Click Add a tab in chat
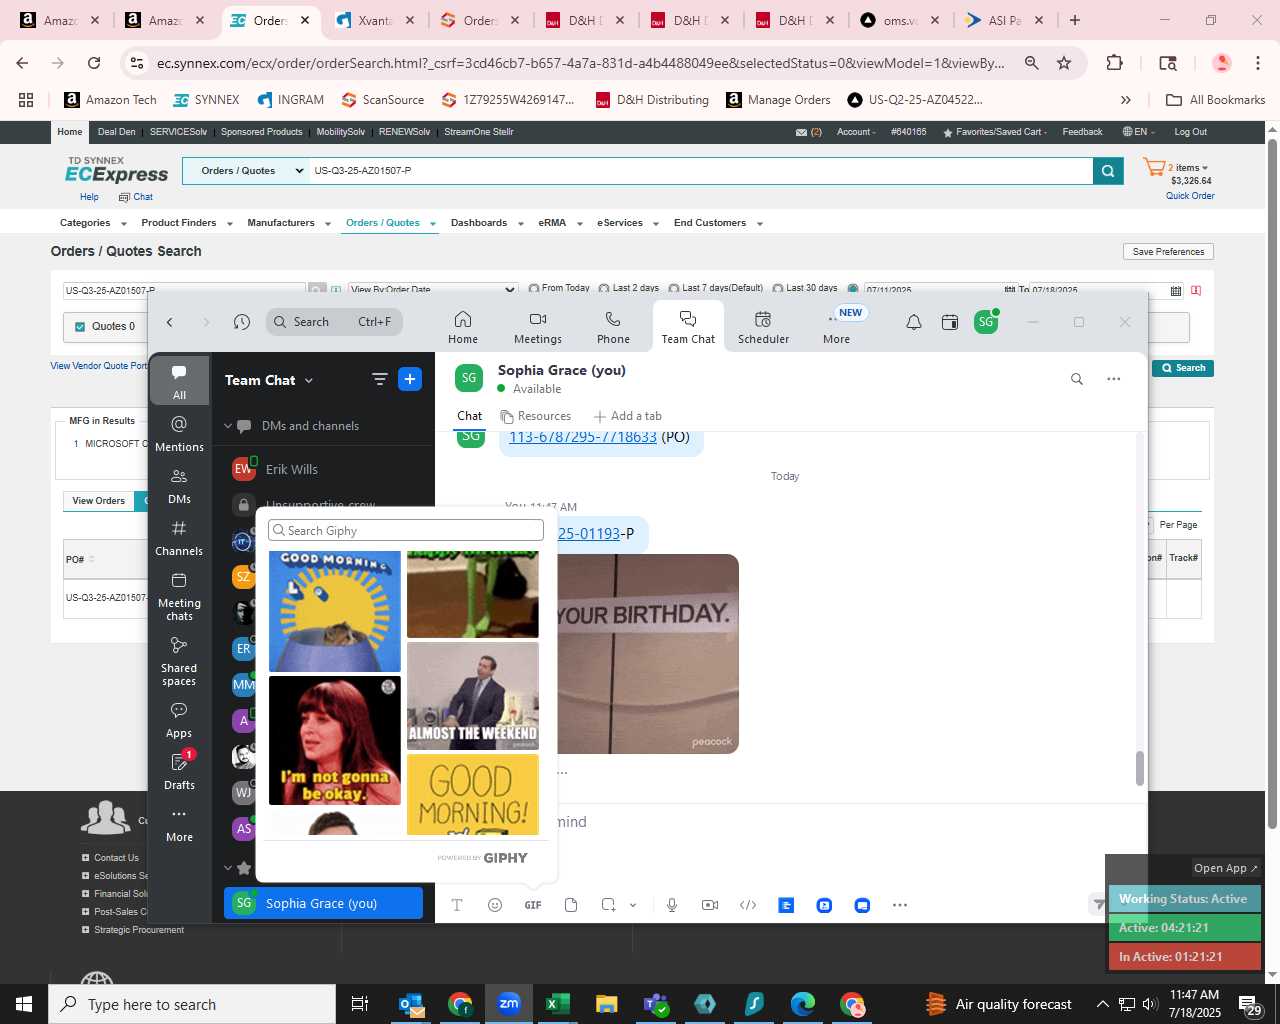Image resolution: width=1280 pixels, height=1024 pixels. pyautogui.click(x=627, y=416)
